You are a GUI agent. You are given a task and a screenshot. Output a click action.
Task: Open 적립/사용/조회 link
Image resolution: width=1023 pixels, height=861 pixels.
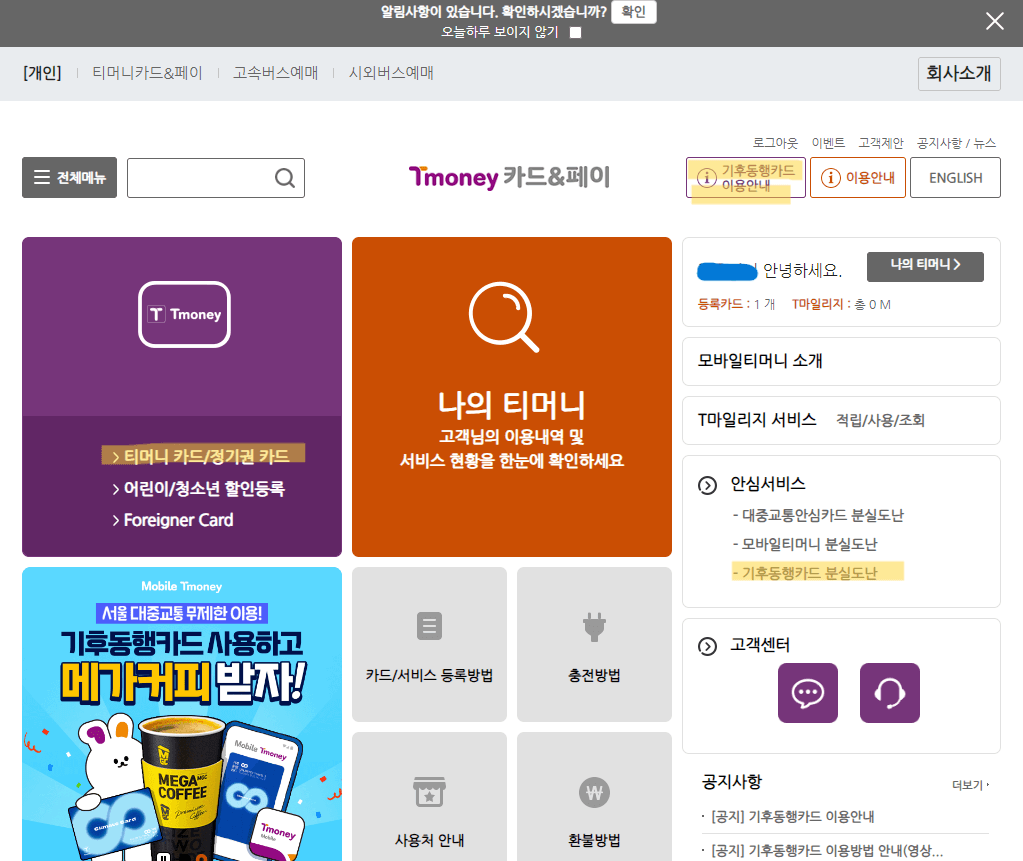click(880, 420)
